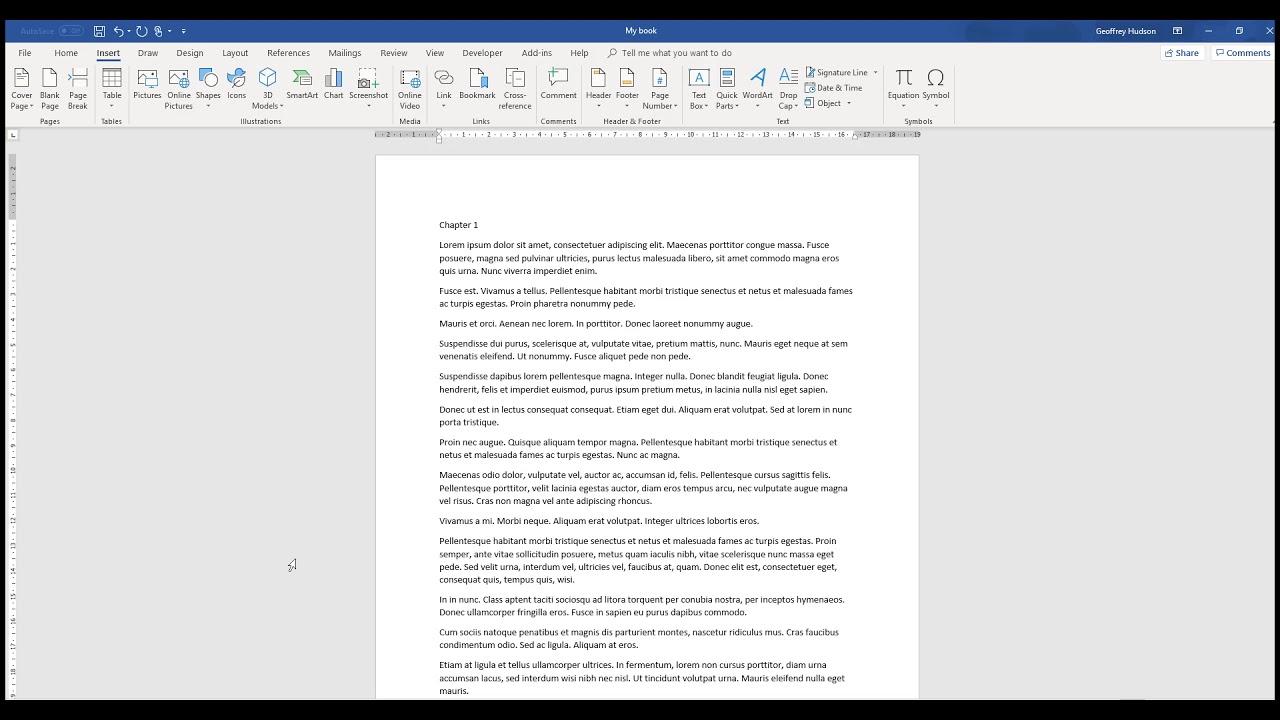
Task: Switch to the Layout tab
Action: [235, 53]
